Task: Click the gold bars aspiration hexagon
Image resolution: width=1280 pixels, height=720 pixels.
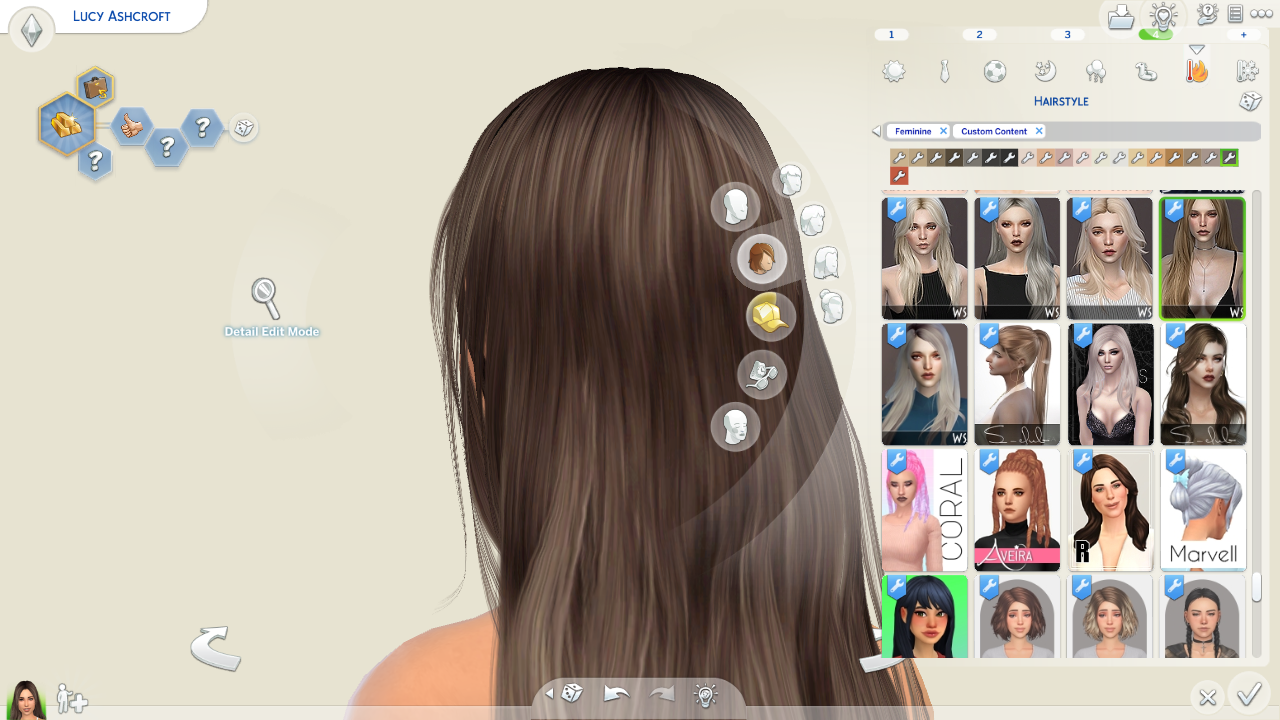Action: (67, 125)
